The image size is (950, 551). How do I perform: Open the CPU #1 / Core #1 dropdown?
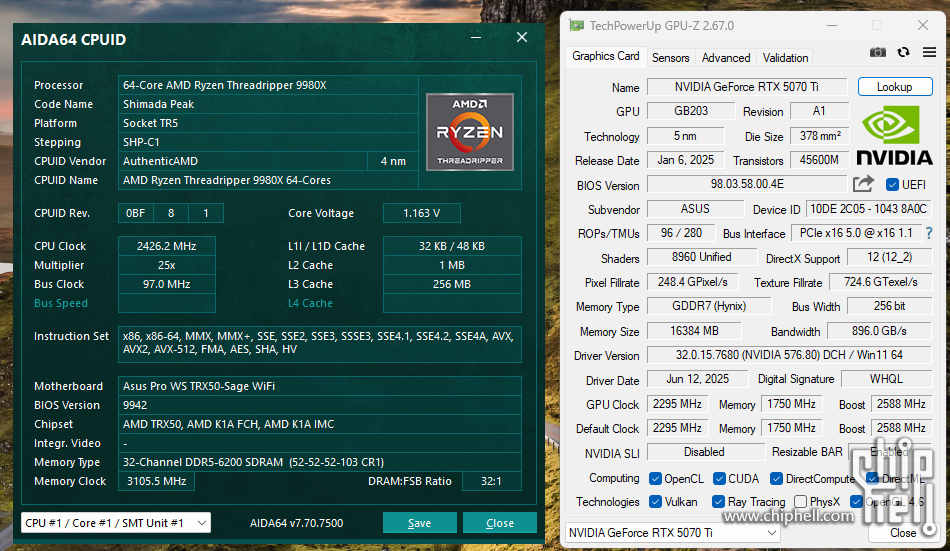coord(116,523)
